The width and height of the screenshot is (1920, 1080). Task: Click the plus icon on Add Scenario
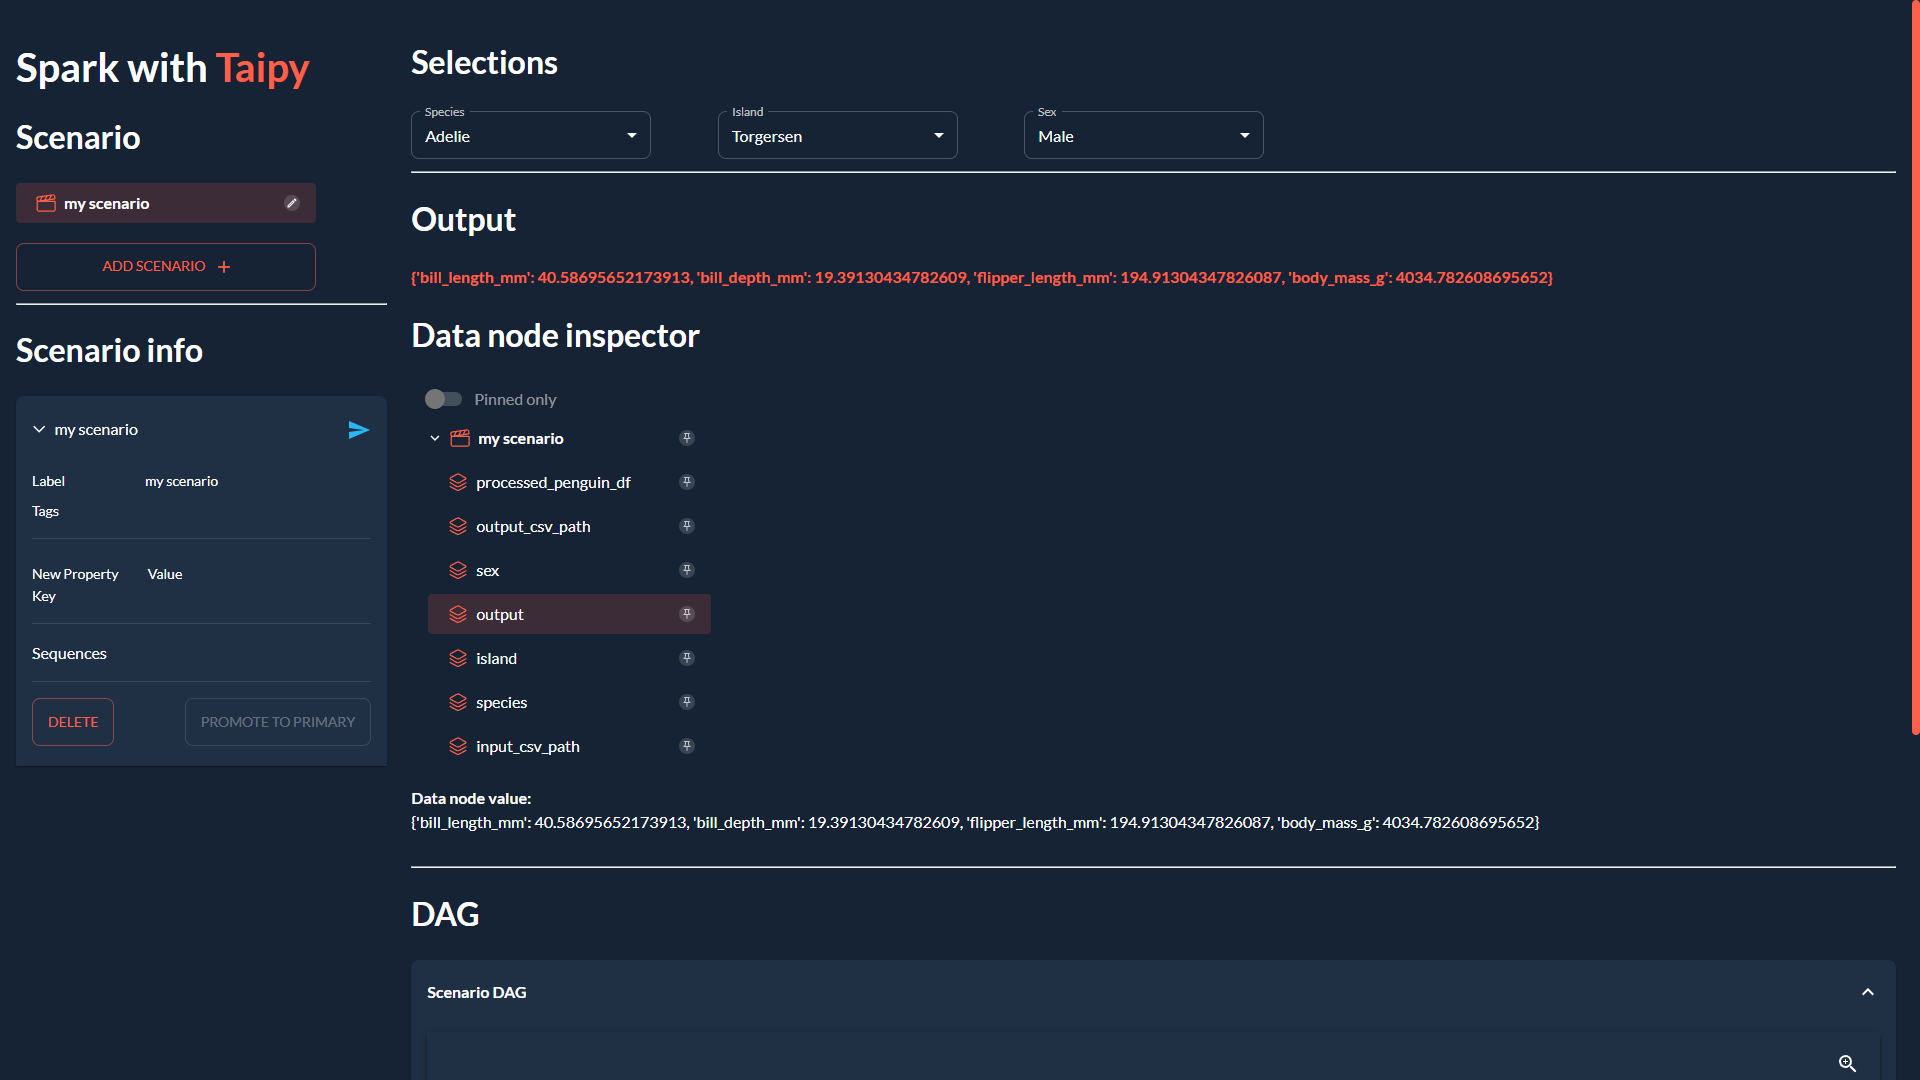[224, 267]
